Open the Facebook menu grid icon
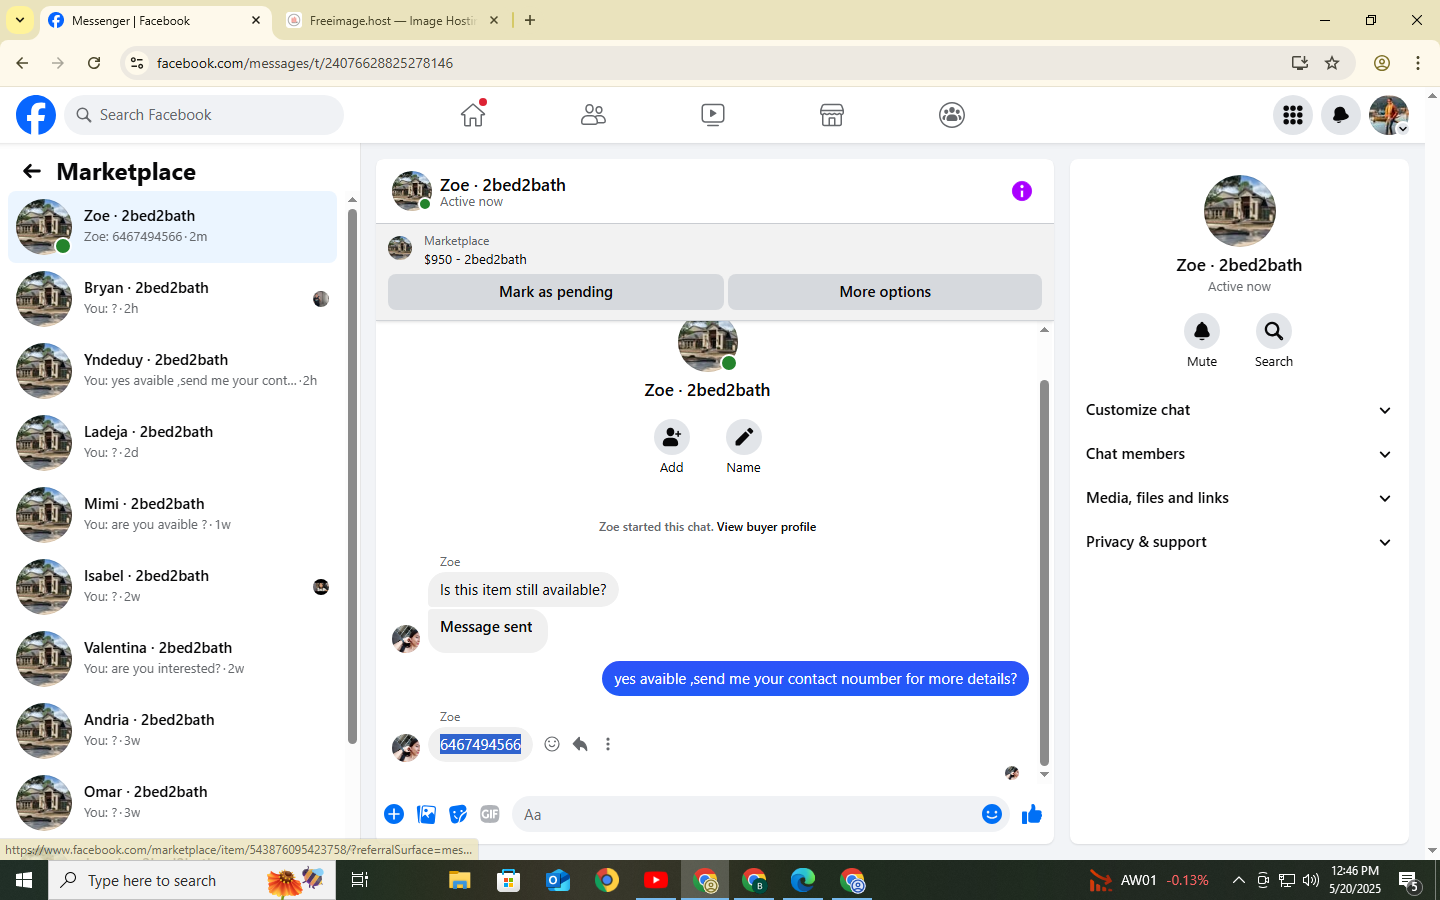1440x900 pixels. [x=1293, y=115]
